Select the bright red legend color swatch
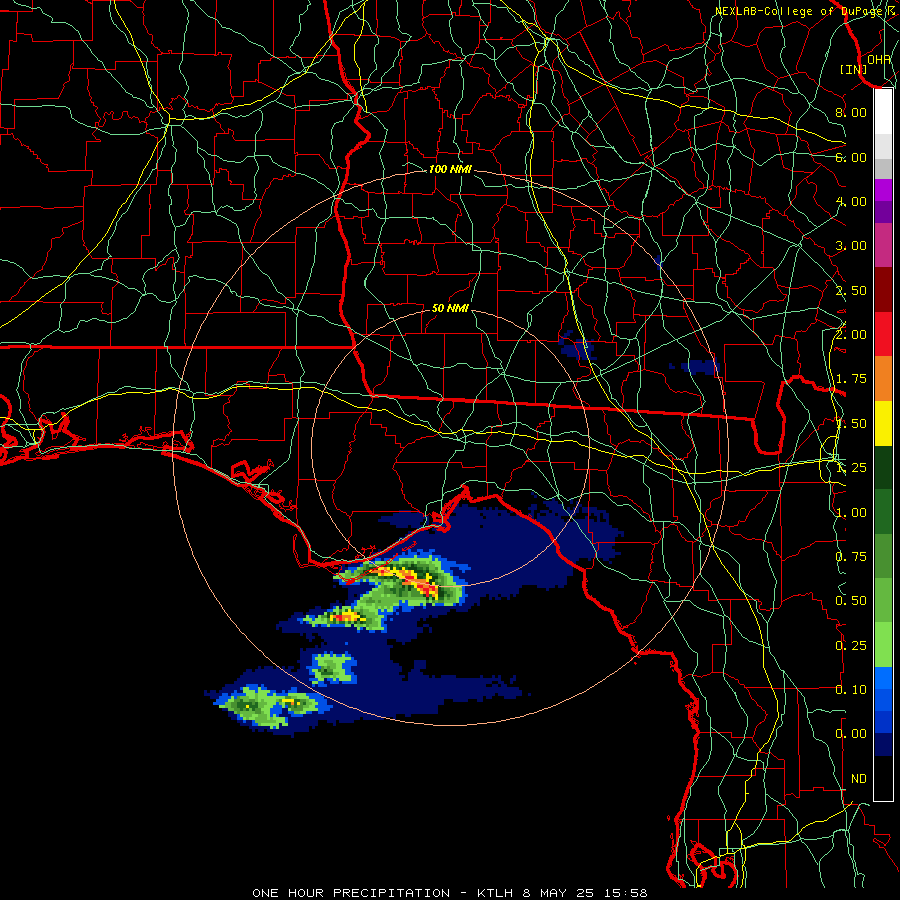This screenshot has width=900, height=900. coord(883,335)
